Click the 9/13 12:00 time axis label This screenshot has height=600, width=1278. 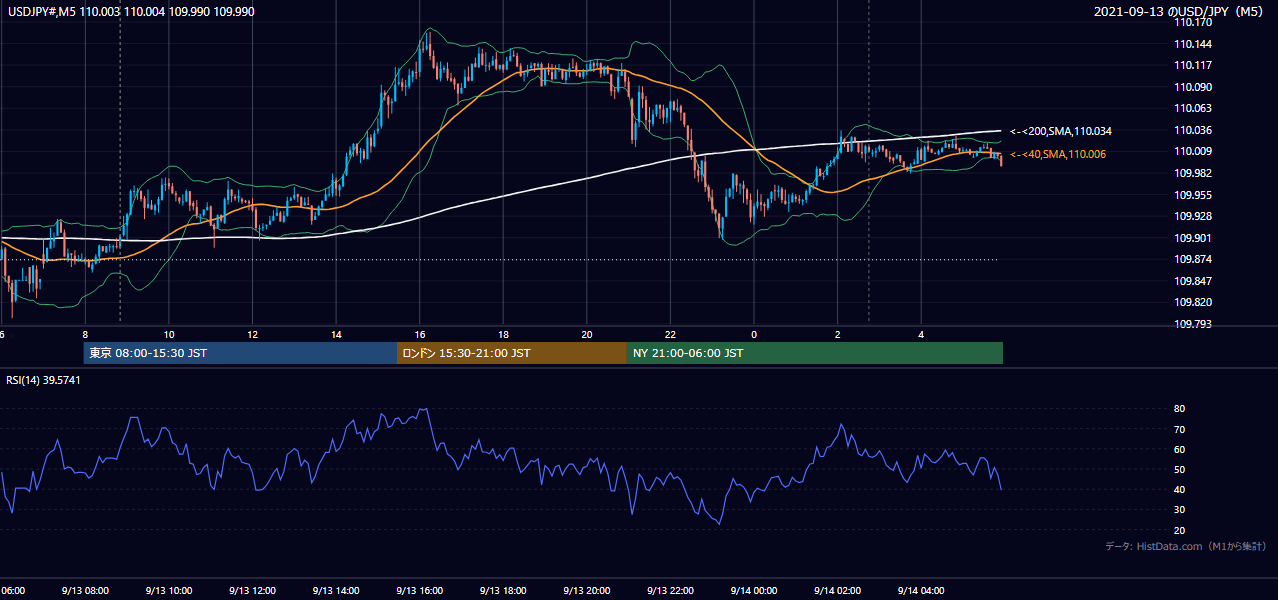[252, 591]
